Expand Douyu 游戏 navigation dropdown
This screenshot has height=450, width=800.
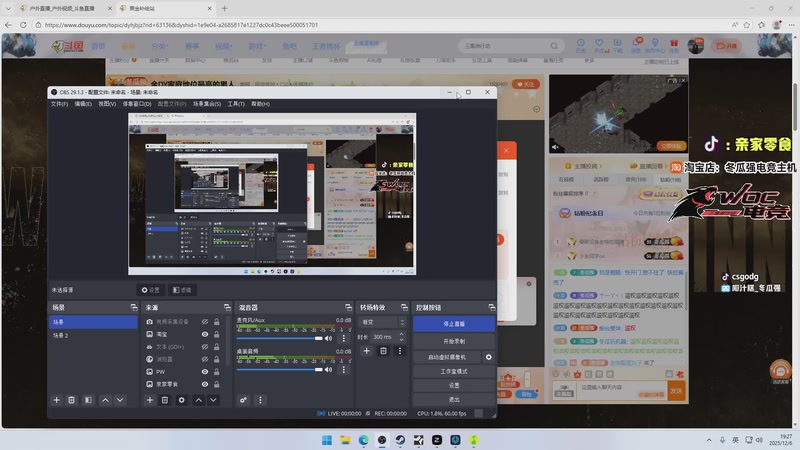[257, 46]
